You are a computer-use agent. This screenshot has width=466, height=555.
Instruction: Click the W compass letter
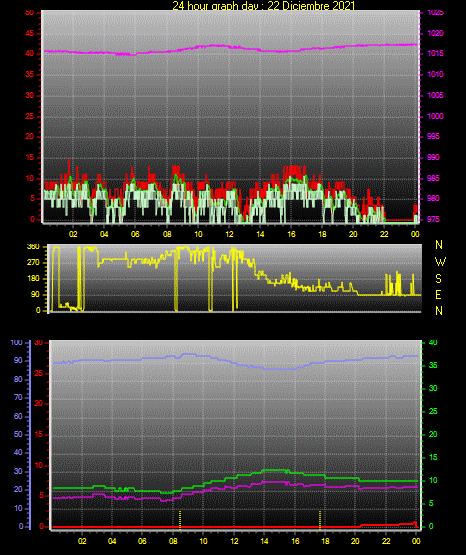coord(440,262)
